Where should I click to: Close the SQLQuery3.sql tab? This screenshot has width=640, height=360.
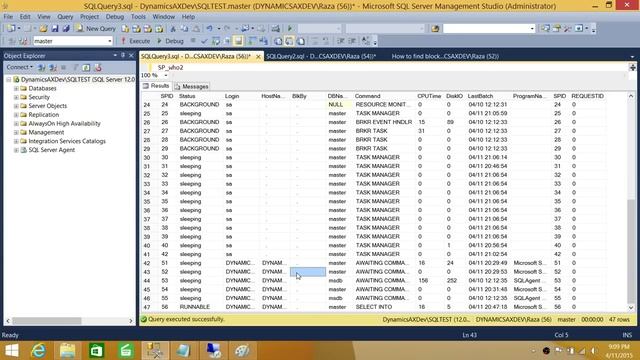pyautogui.click(x=258, y=57)
